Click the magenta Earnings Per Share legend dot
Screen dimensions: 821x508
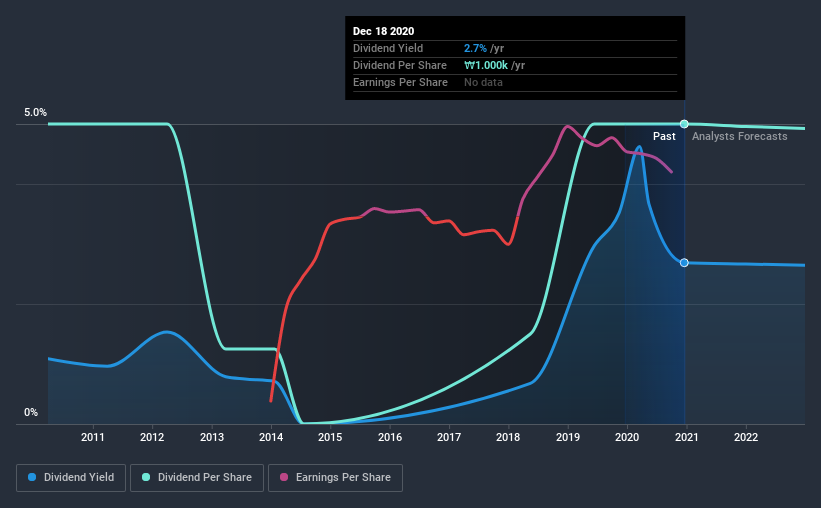point(284,477)
